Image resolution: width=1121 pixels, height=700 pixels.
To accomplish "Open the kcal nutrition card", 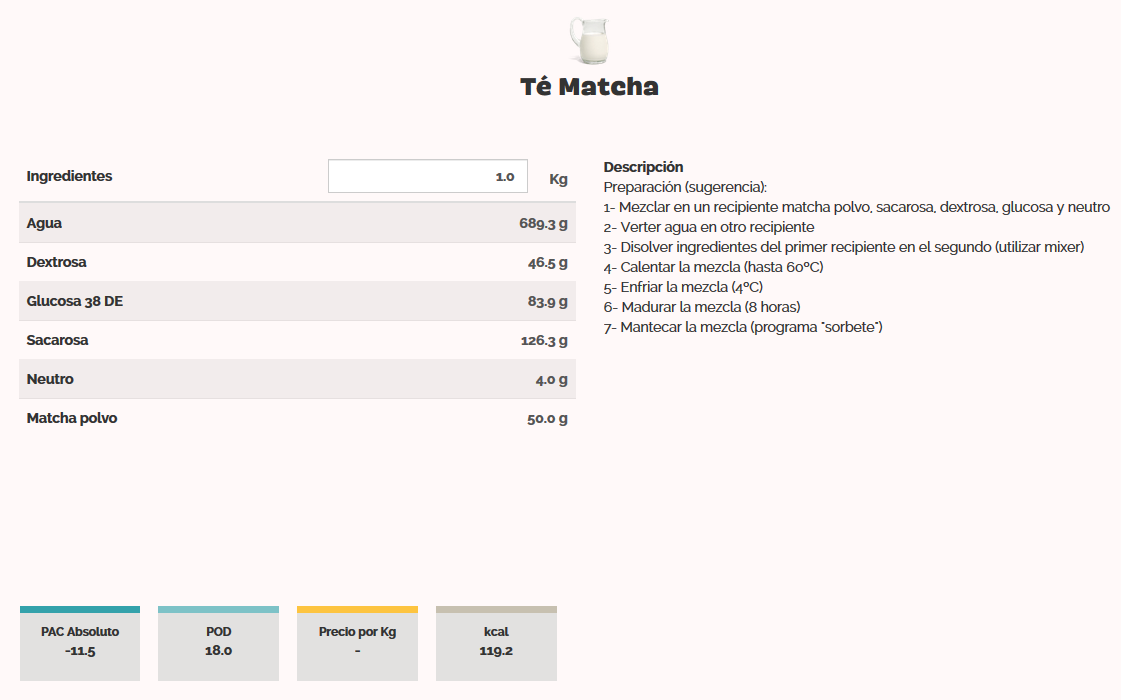I will coord(496,643).
